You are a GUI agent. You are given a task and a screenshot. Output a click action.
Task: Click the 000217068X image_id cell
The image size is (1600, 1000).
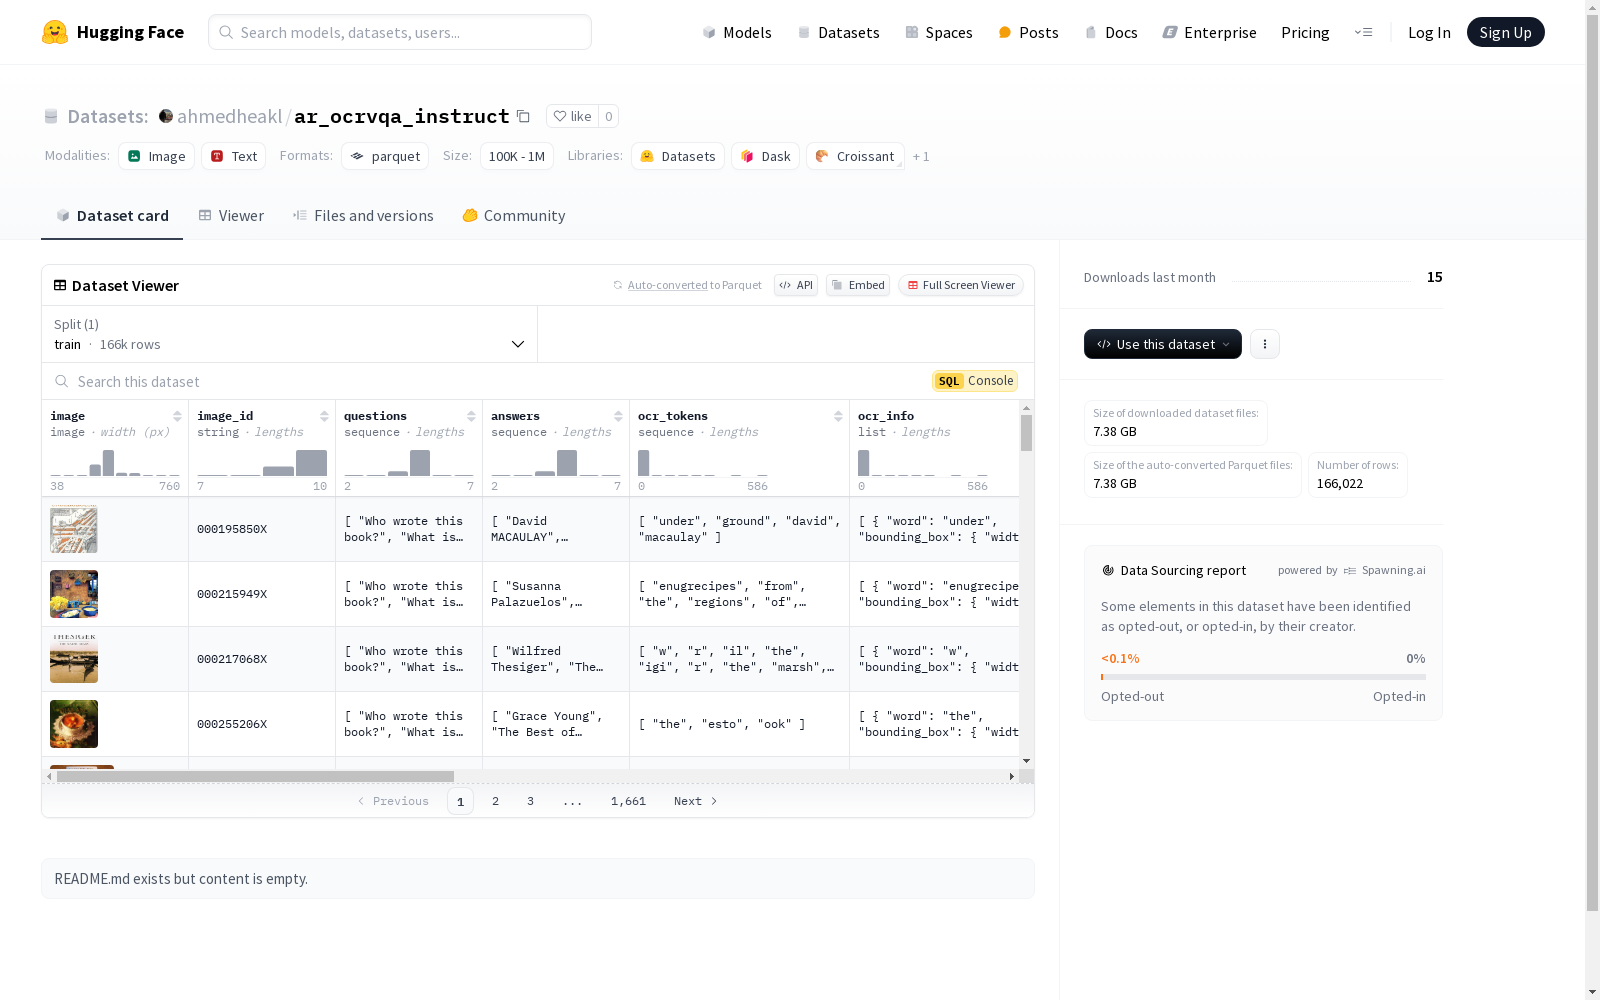click(262, 659)
